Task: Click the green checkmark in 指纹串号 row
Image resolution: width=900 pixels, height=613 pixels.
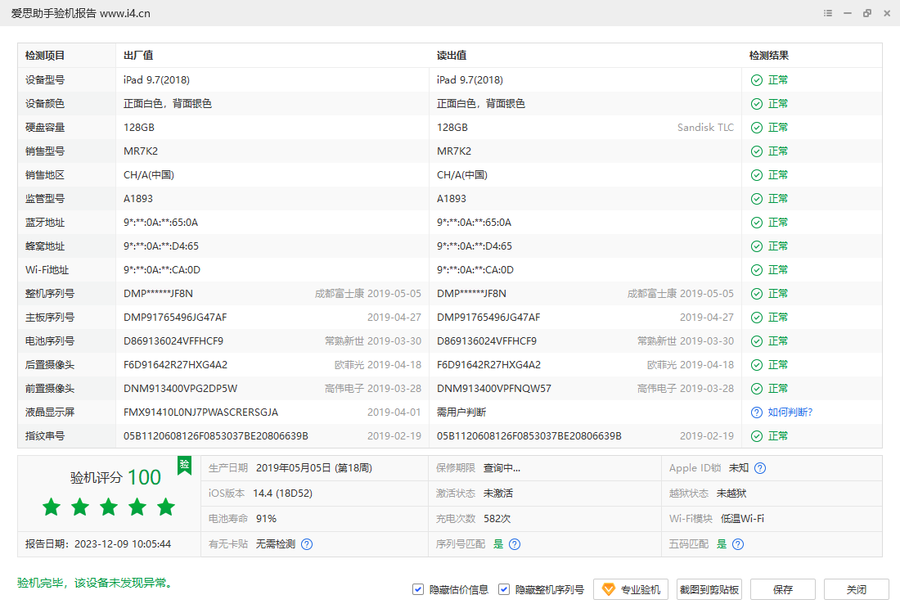Action: (x=757, y=436)
